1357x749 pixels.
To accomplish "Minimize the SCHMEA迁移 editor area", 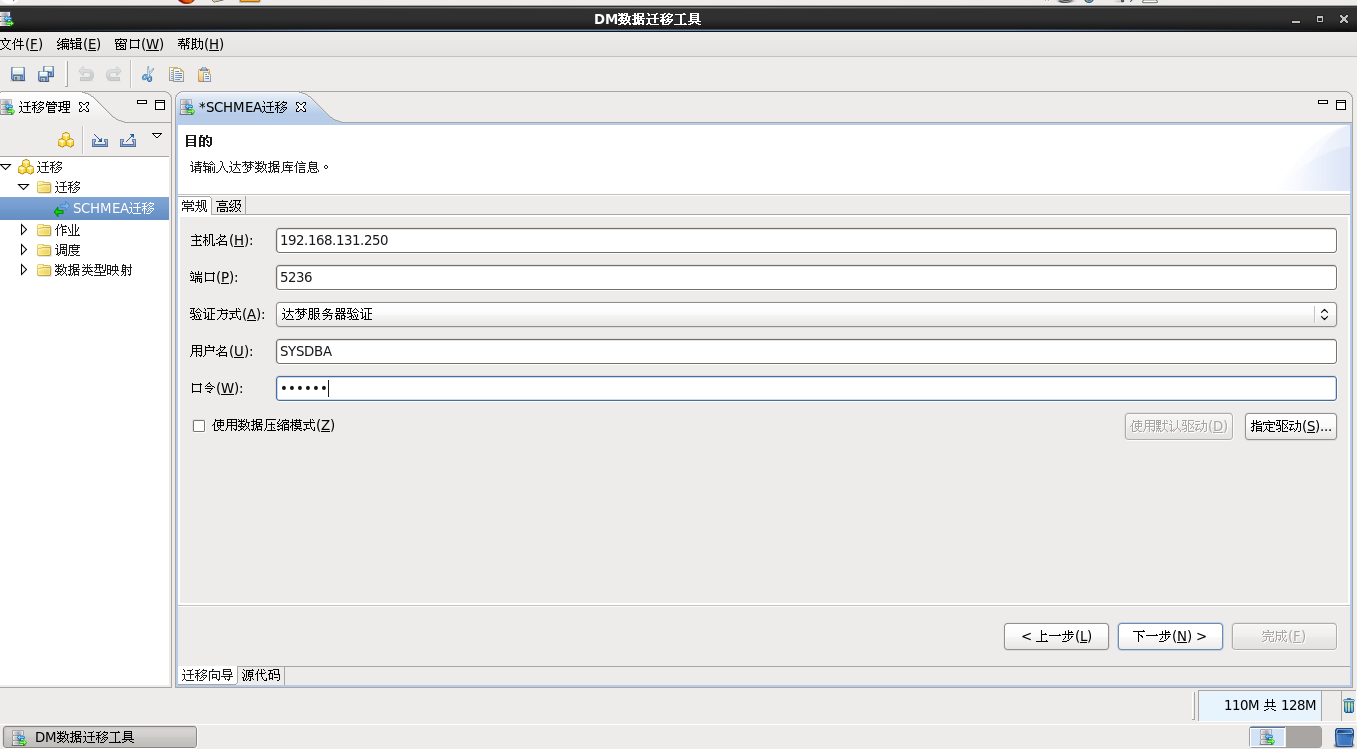I will pyautogui.click(x=1323, y=104).
